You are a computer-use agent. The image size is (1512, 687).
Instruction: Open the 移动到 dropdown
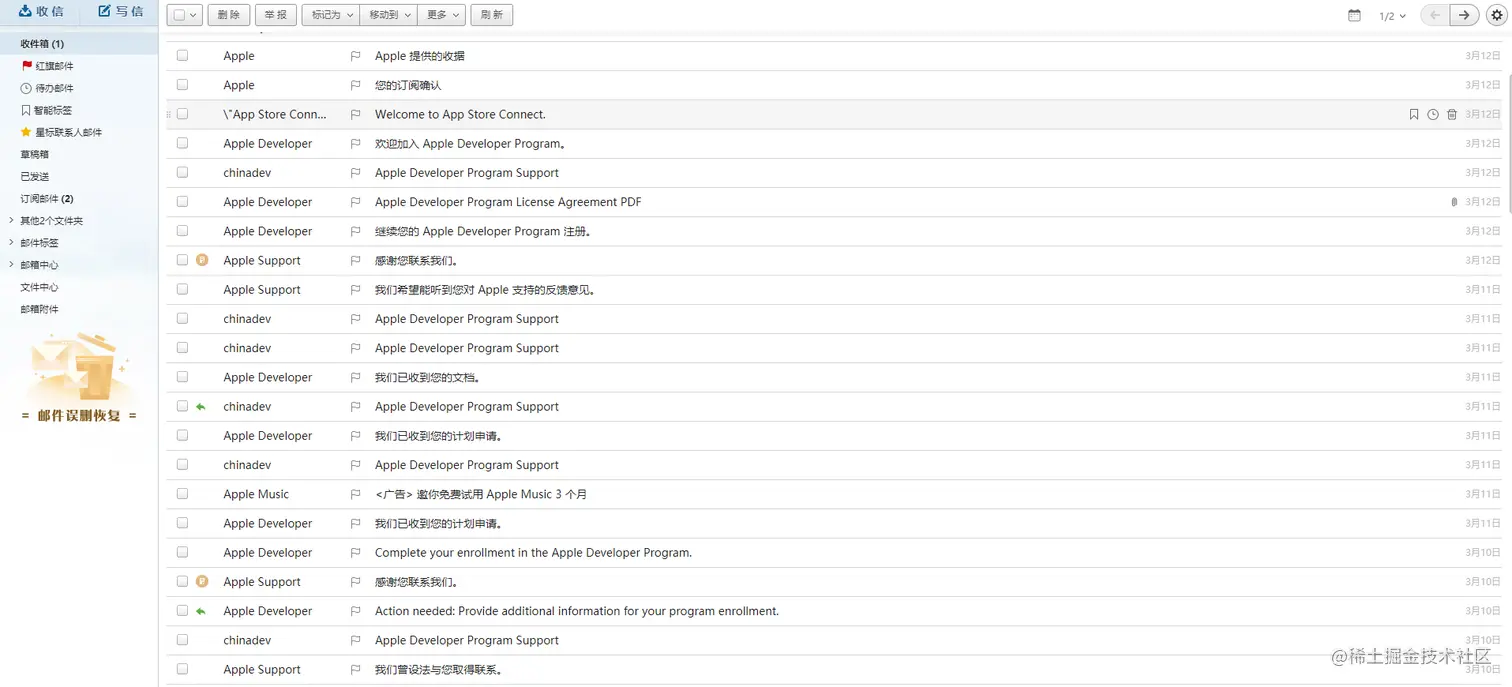tap(388, 15)
